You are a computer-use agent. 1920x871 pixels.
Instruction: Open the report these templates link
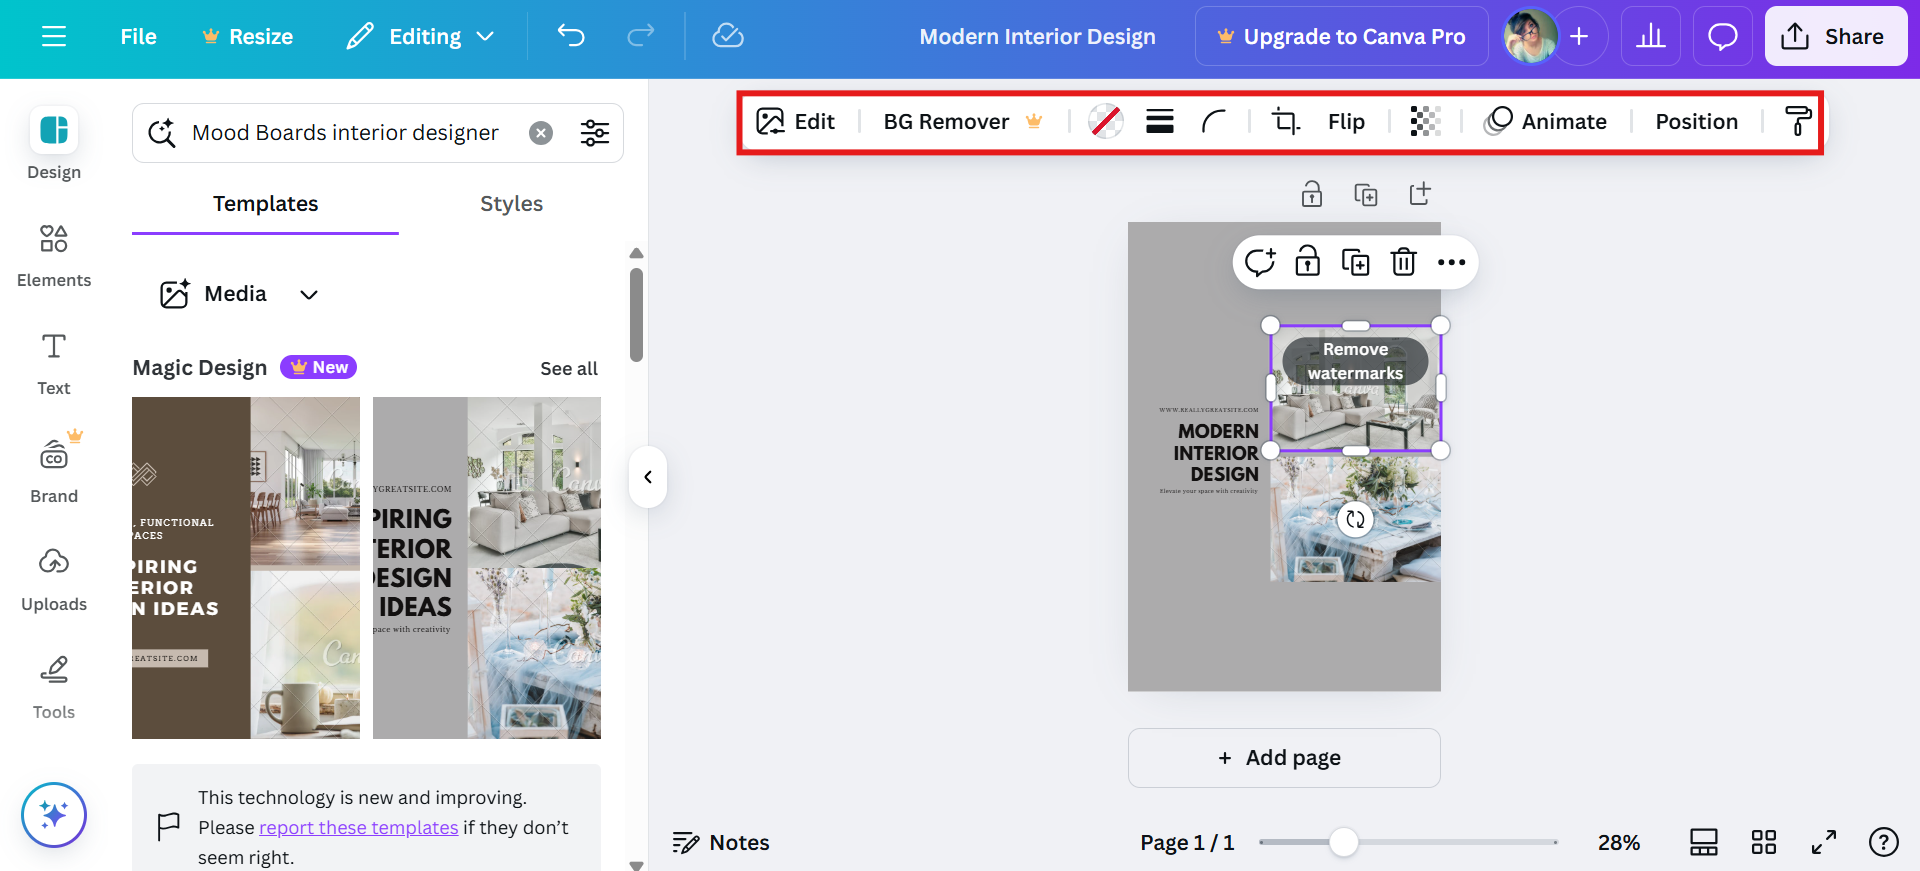tap(358, 828)
